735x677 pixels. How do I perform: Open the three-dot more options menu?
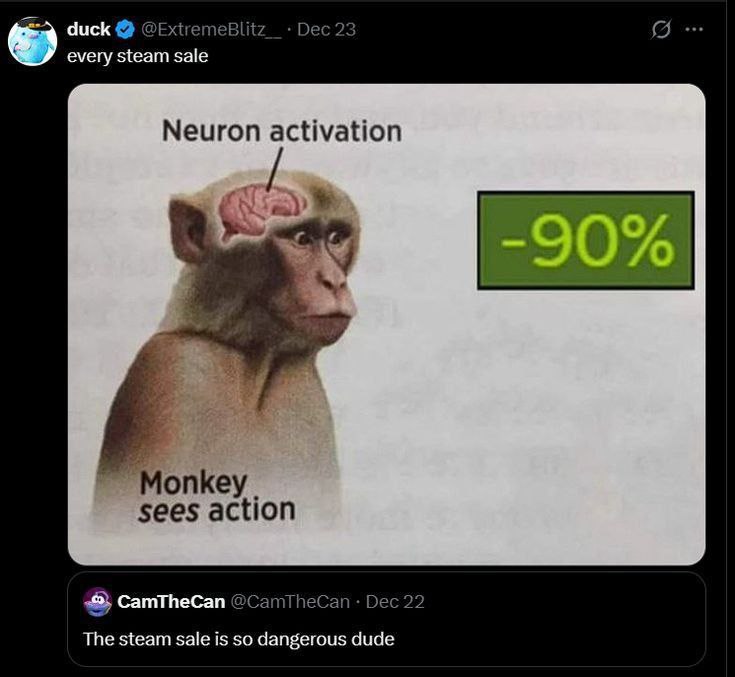coord(694,30)
